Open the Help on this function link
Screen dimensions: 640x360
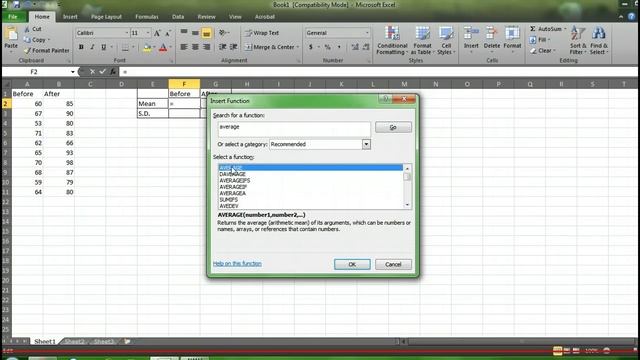237,264
